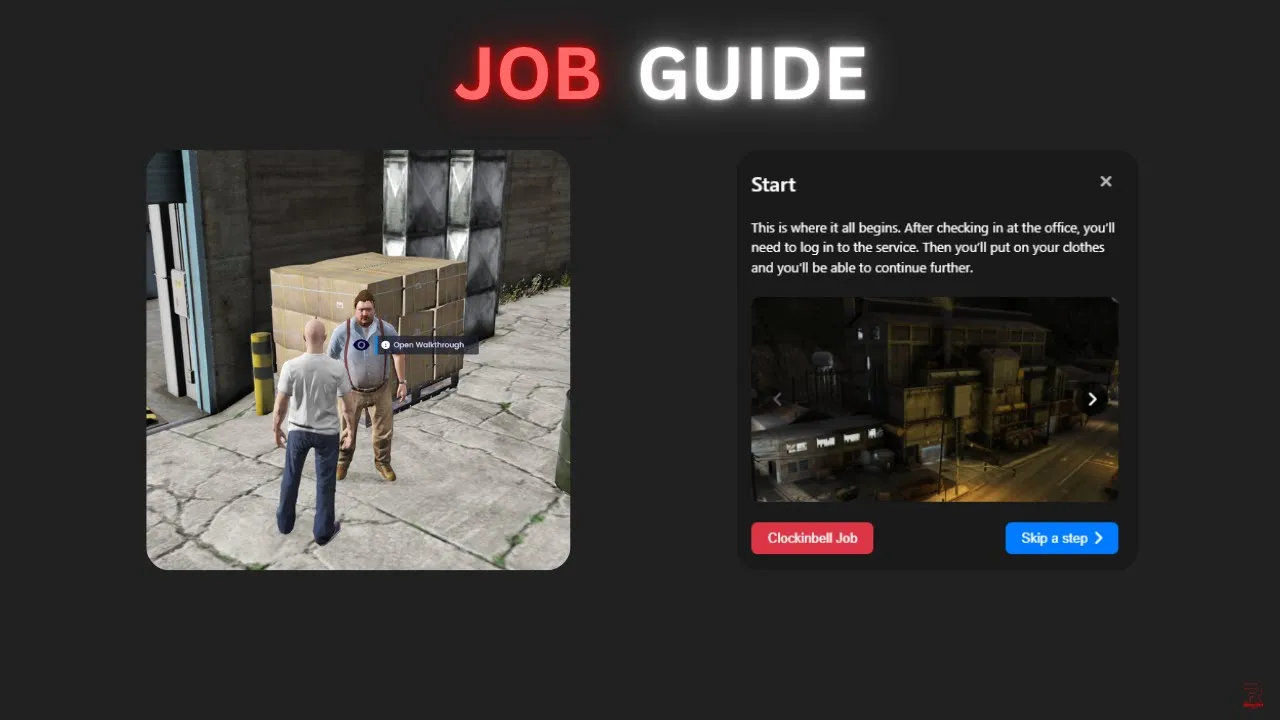Show the previous image in the carousel
Image resolution: width=1280 pixels, height=720 pixels.
[778, 399]
